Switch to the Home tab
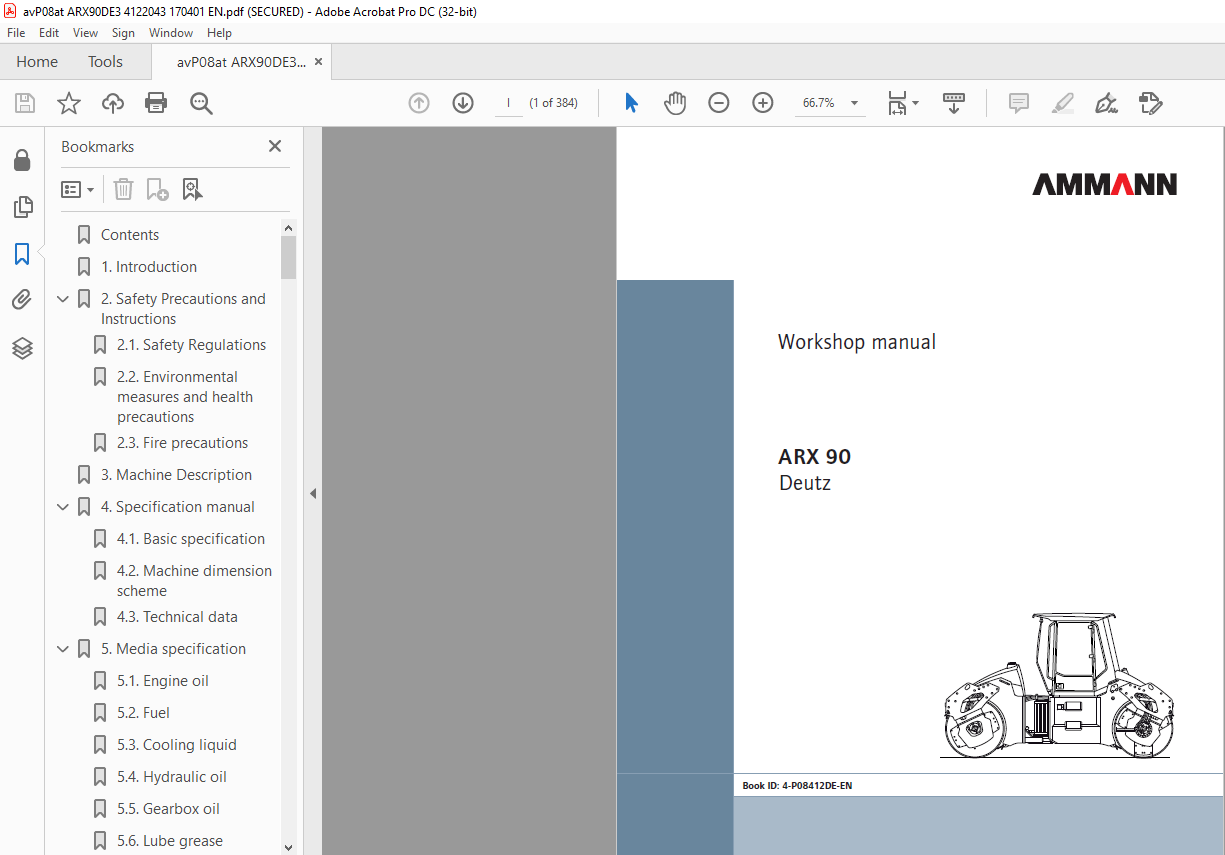This screenshot has width=1225, height=855. (x=37, y=62)
